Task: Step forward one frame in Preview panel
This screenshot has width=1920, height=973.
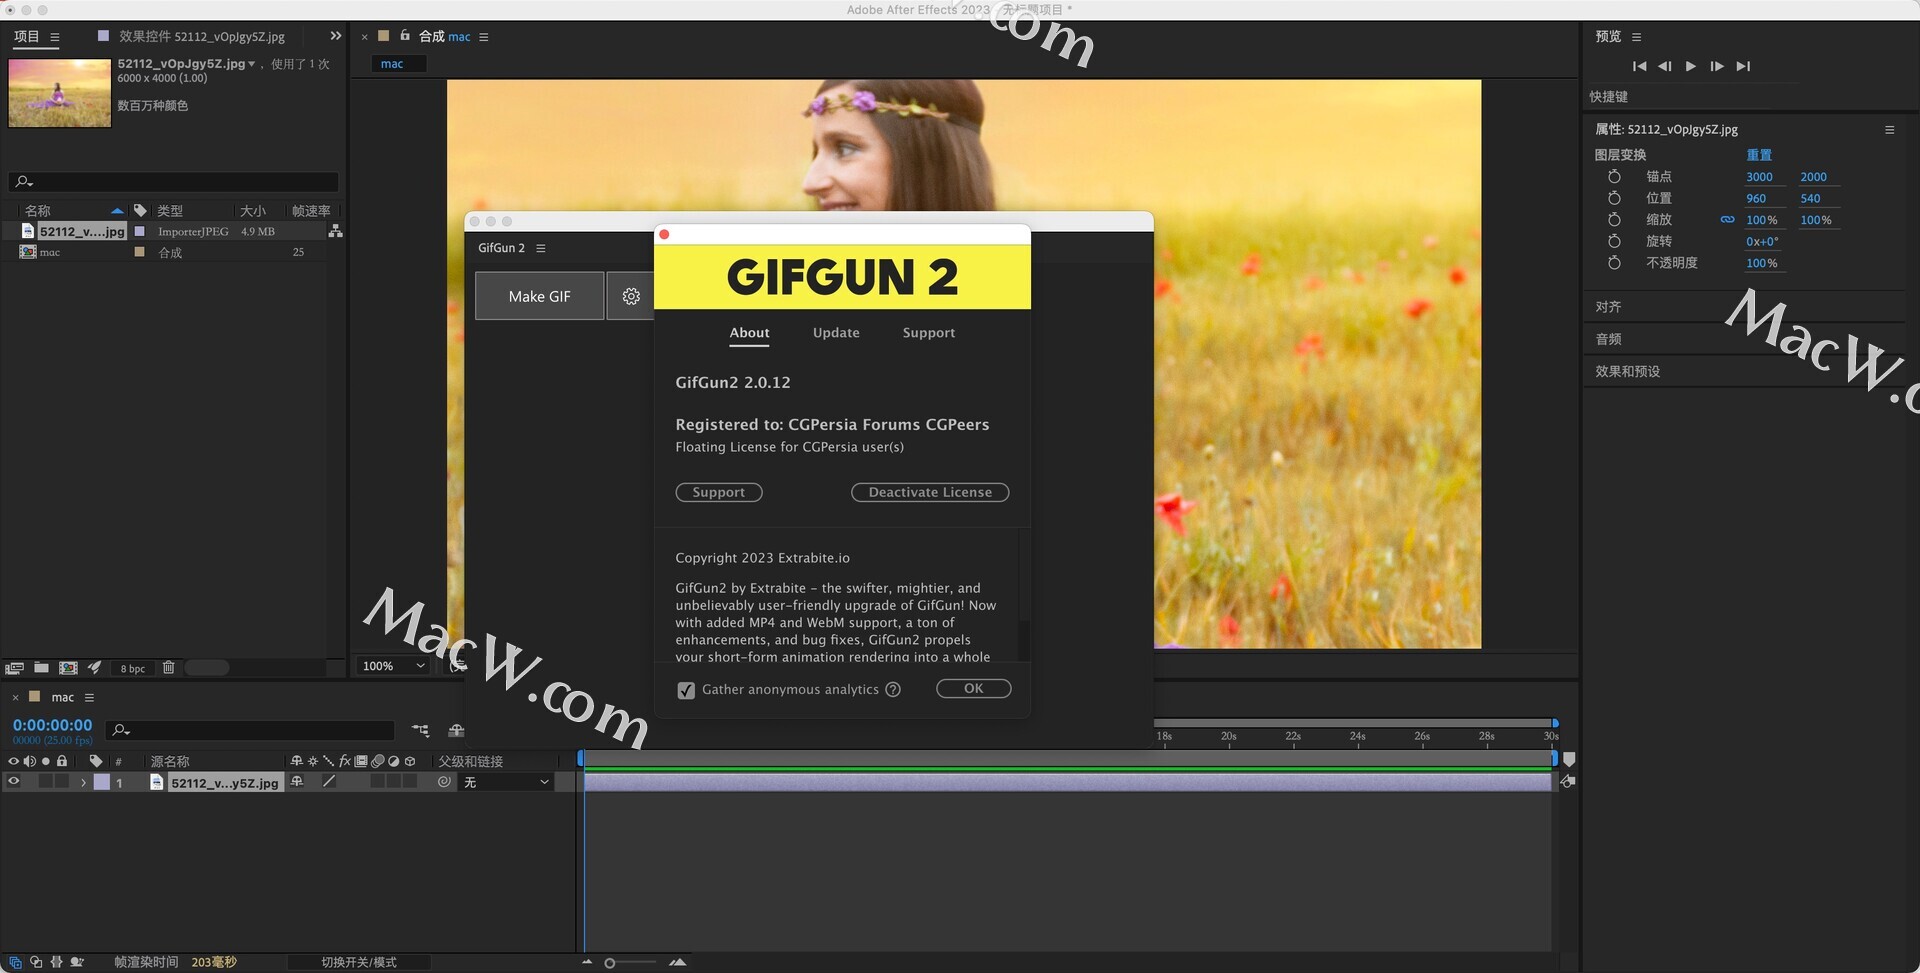Action: [x=1717, y=66]
